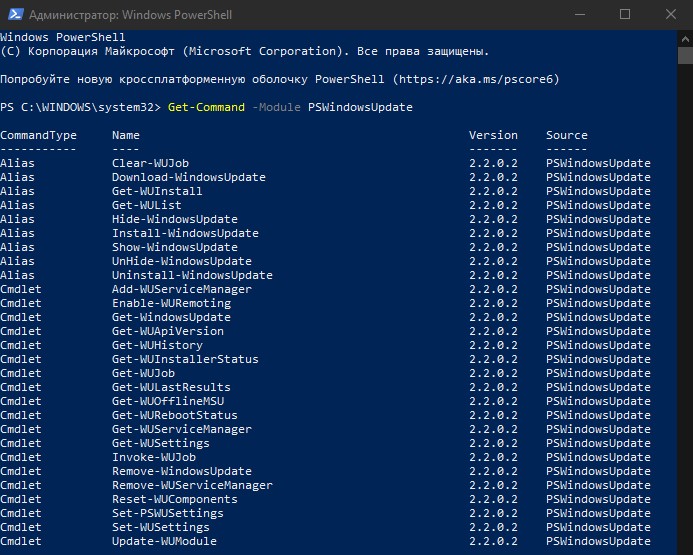The width and height of the screenshot is (693, 555).
Task: Click the Get-WUInstall alias name
Action: (157, 191)
